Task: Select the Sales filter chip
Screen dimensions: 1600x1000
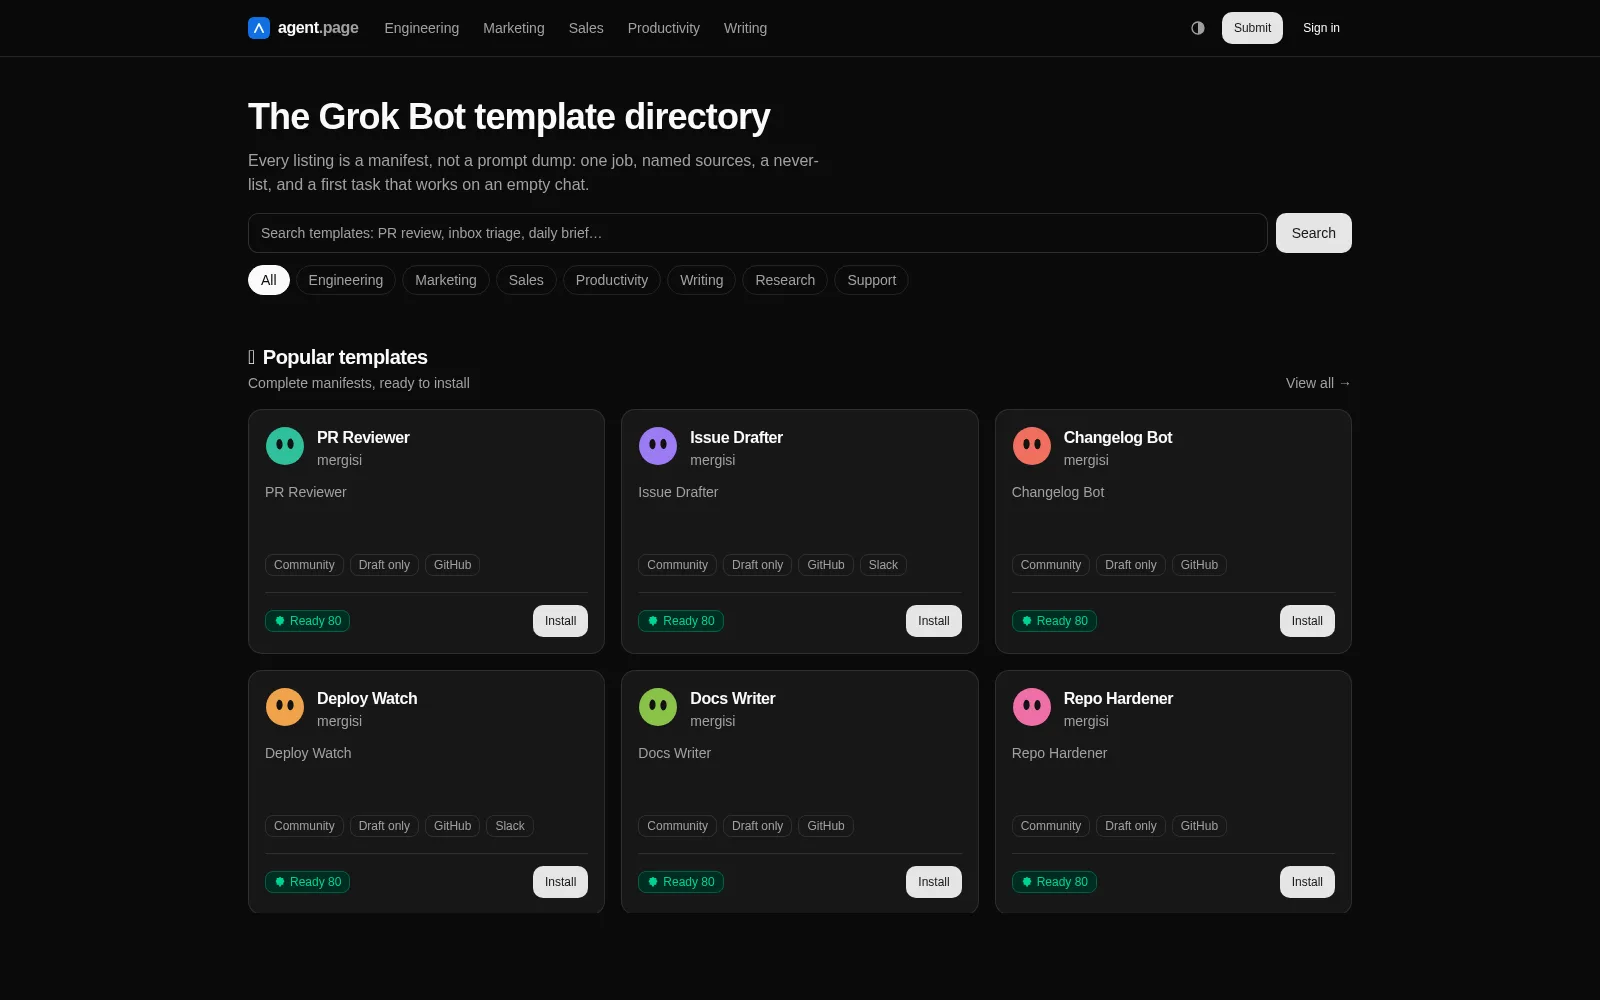Action: tap(526, 280)
